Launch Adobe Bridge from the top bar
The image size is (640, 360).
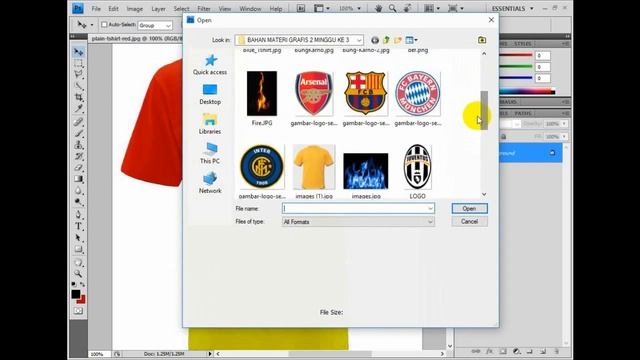point(300,8)
